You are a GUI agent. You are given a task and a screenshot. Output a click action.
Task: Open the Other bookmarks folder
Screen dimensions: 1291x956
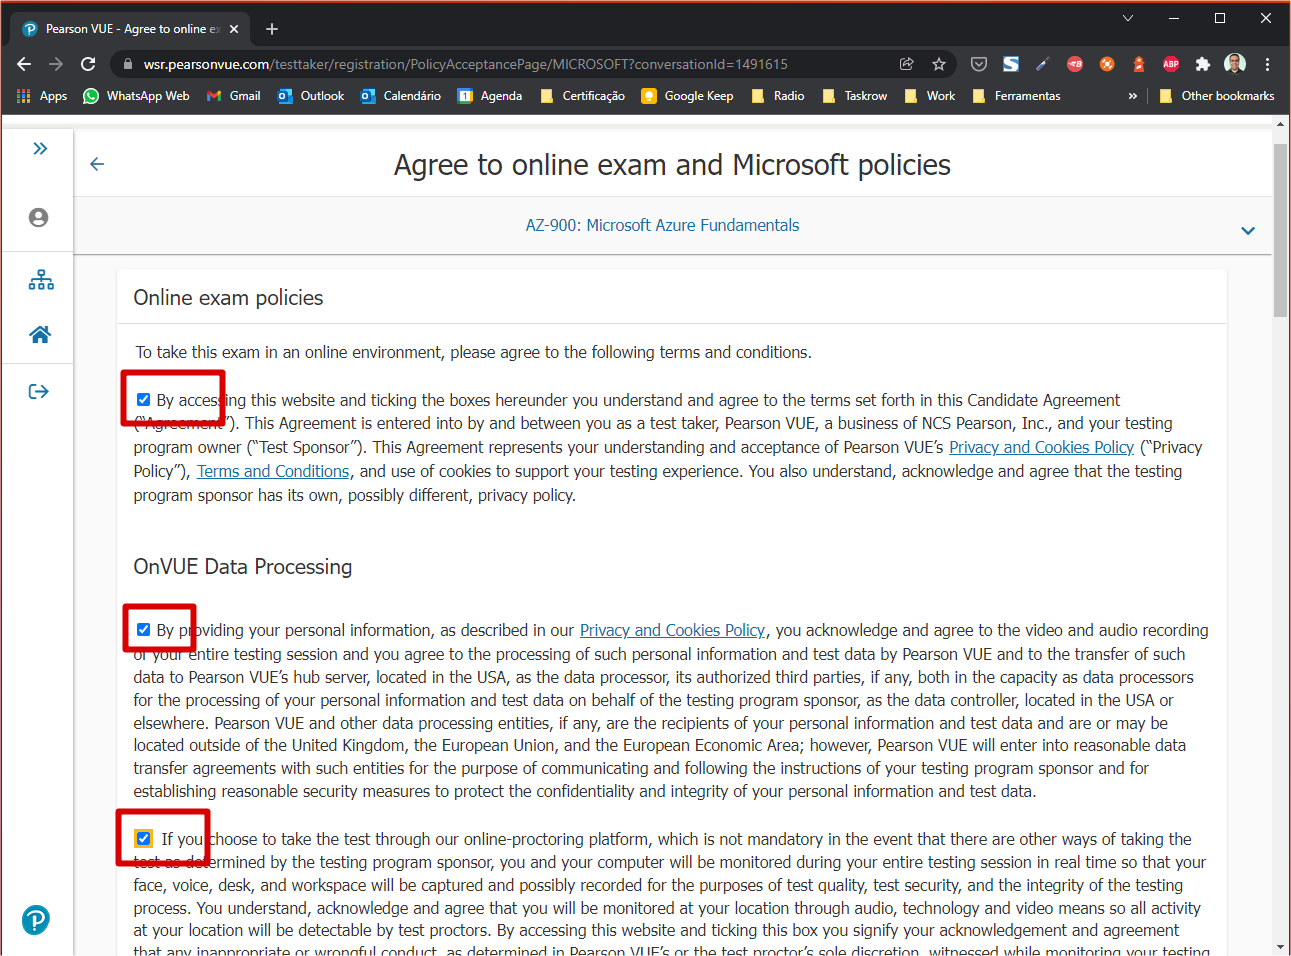click(1216, 96)
